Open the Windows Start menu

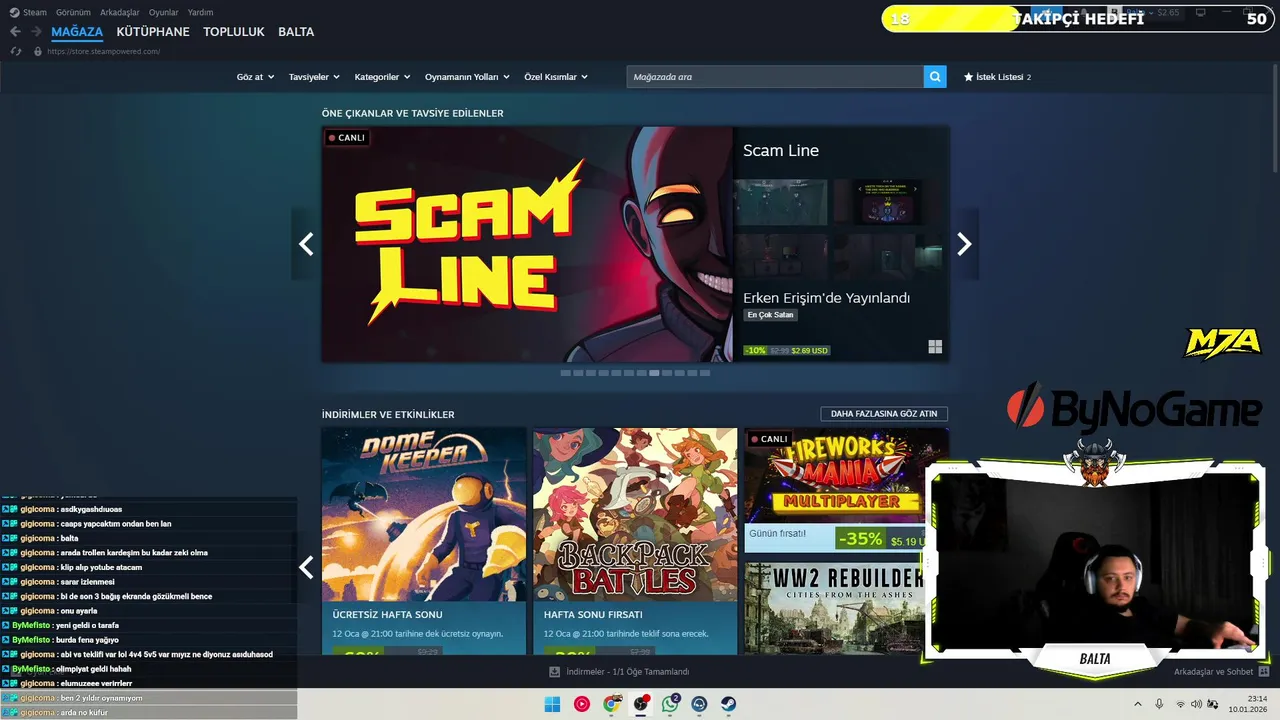point(552,704)
